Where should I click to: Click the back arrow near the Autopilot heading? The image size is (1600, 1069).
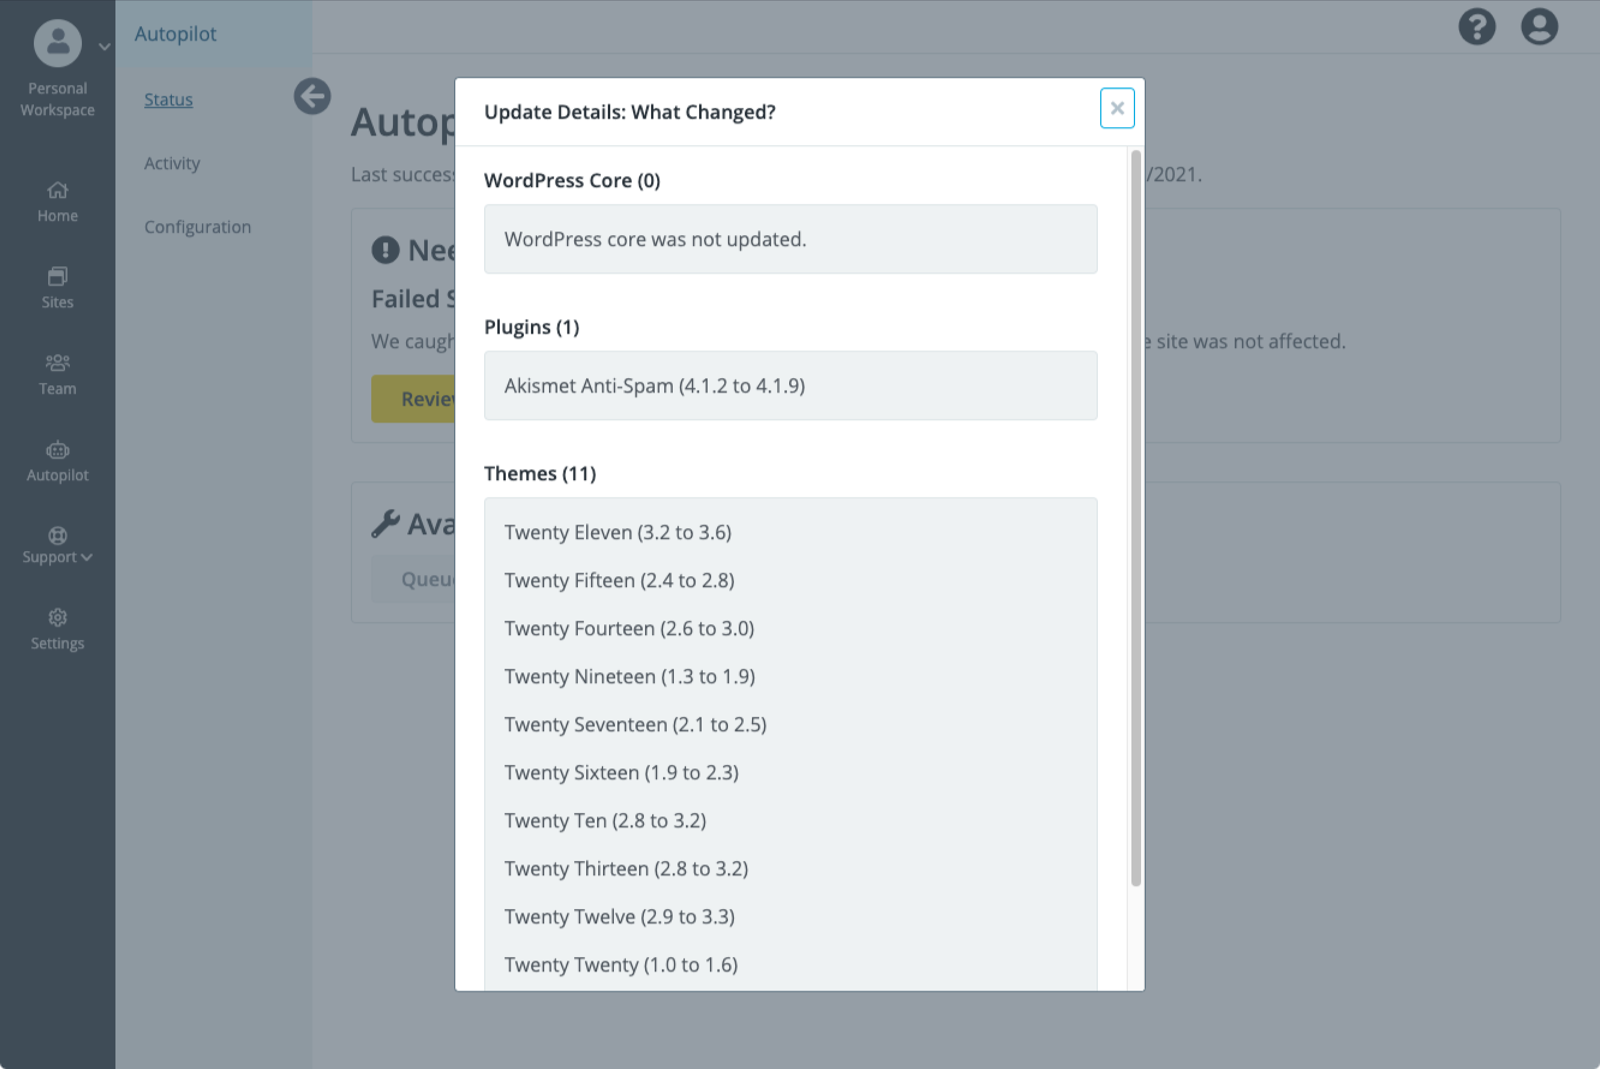pyautogui.click(x=313, y=97)
